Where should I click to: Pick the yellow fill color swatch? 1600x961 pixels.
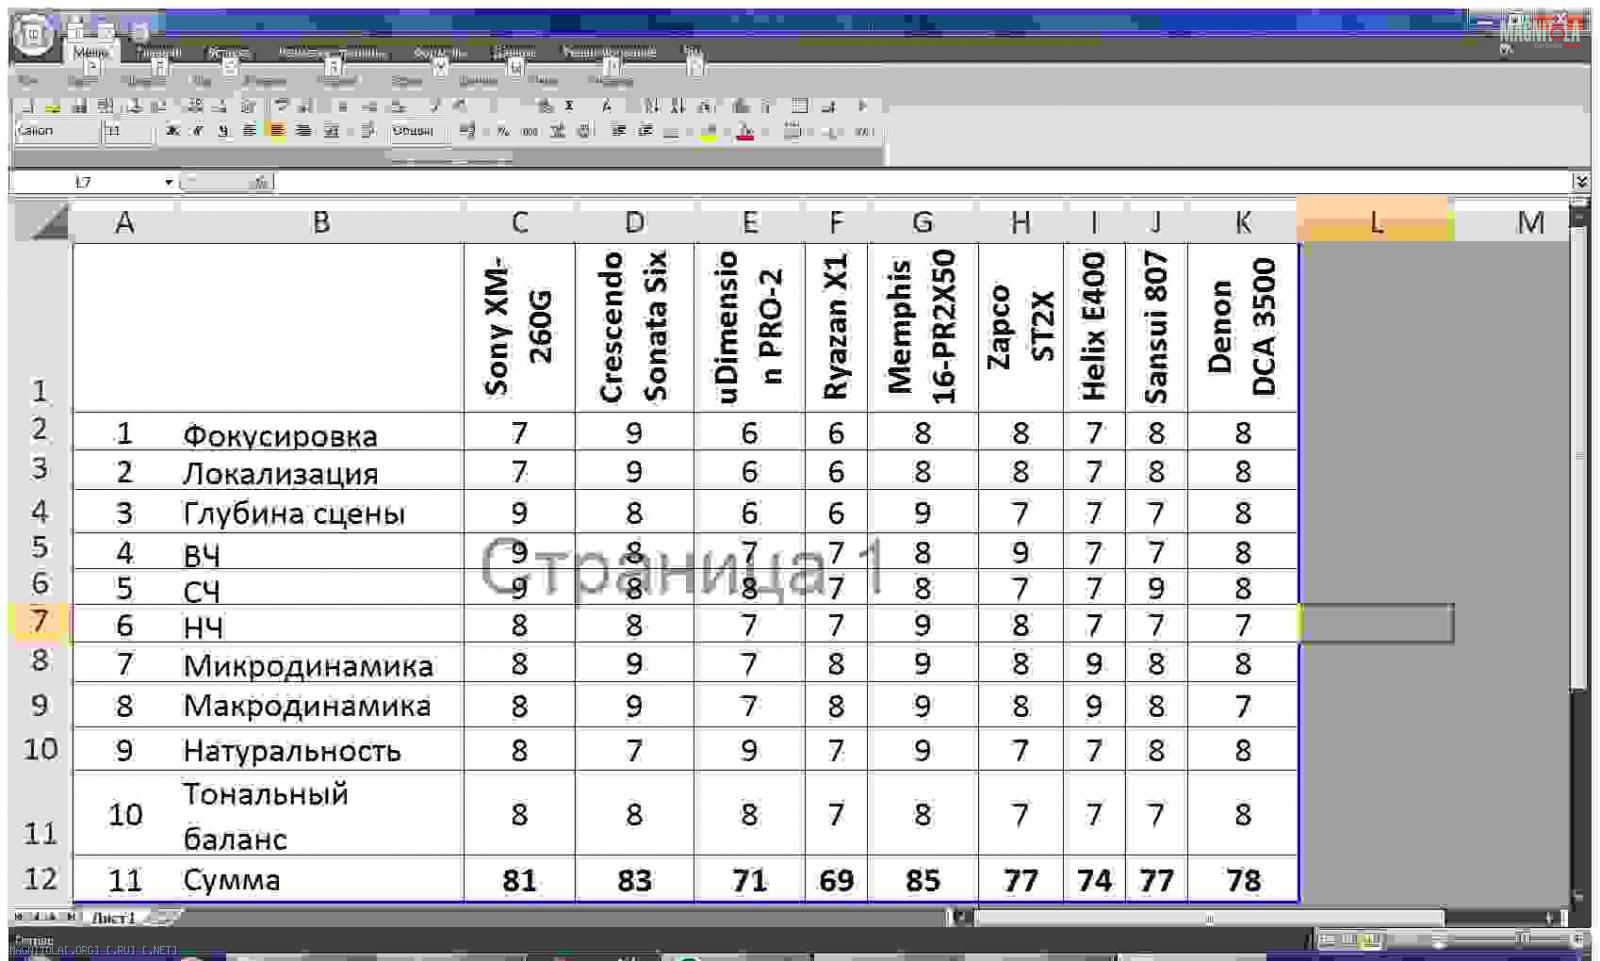coord(709,131)
